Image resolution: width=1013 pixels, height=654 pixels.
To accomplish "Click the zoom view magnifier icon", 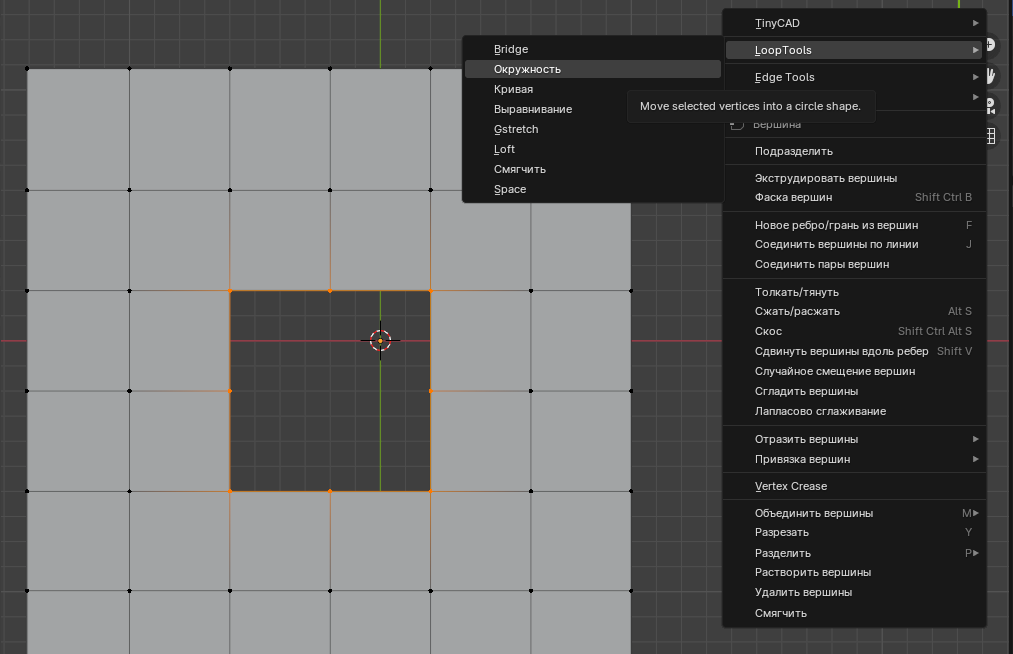I will [991, 45].
